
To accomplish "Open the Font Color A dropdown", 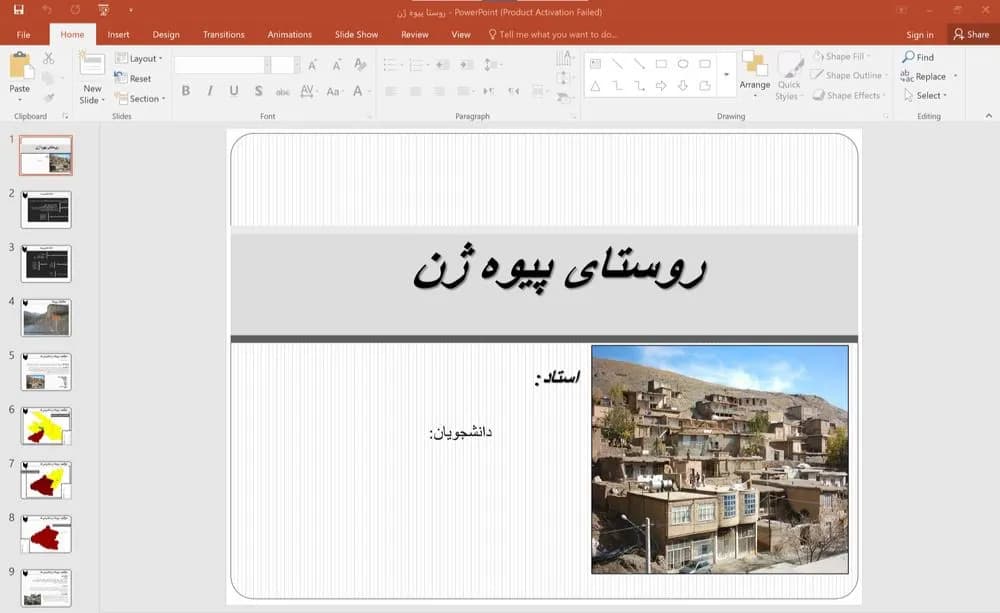I will pos(360,91).
